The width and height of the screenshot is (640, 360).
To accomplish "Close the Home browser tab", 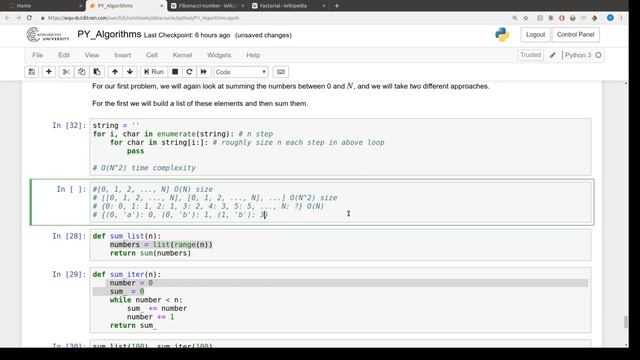I will tap(80, 6).
